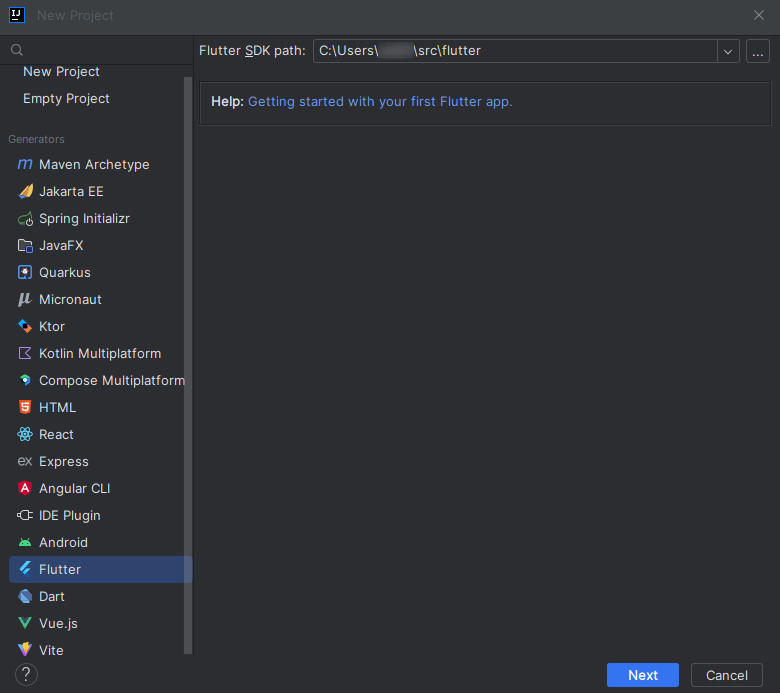The width and height of the screenshot is (780, 693).
Task: Click the Kotlin Multiplatform icon
Action: (25, 353)
